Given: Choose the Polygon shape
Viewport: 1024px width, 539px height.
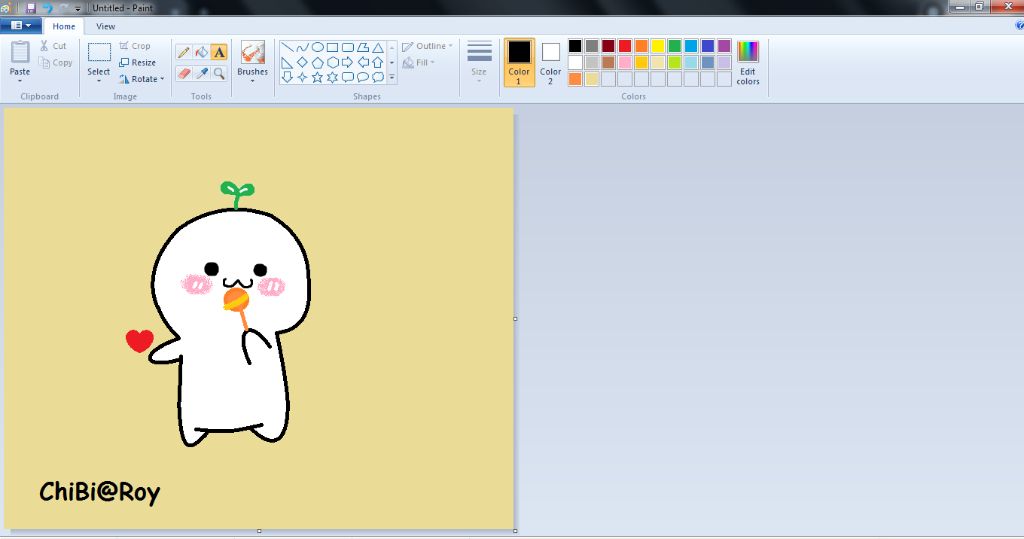Looking at the screenshot, I should pyautogui.click(x=363, y=47).
